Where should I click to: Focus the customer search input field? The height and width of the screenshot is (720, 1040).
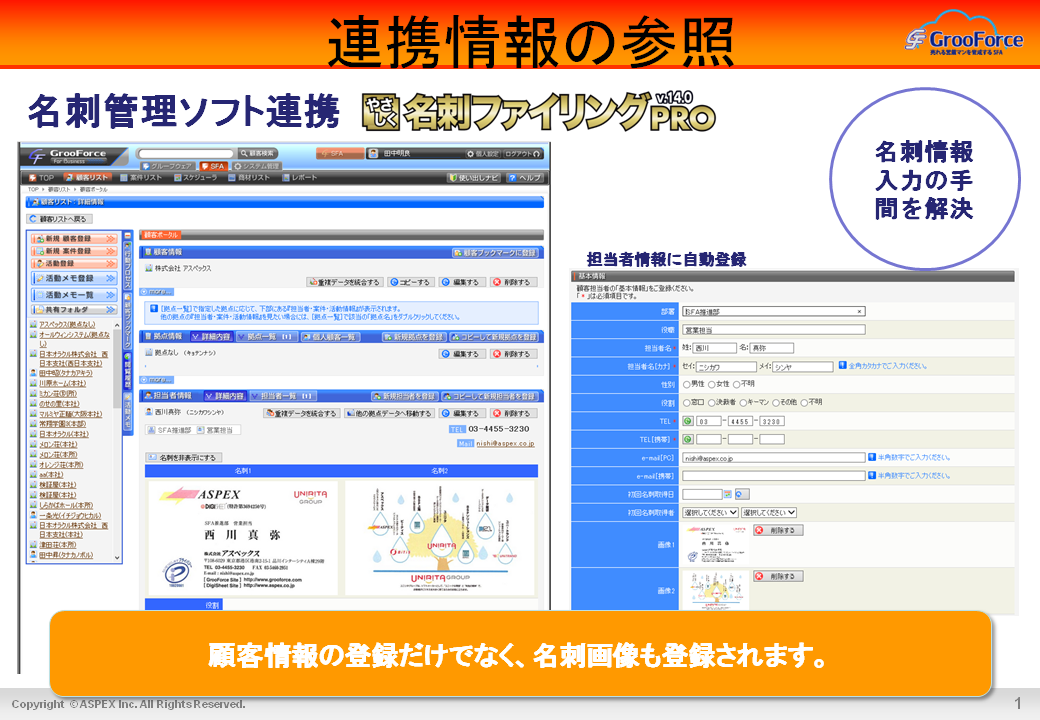click(x=186, y=153)
